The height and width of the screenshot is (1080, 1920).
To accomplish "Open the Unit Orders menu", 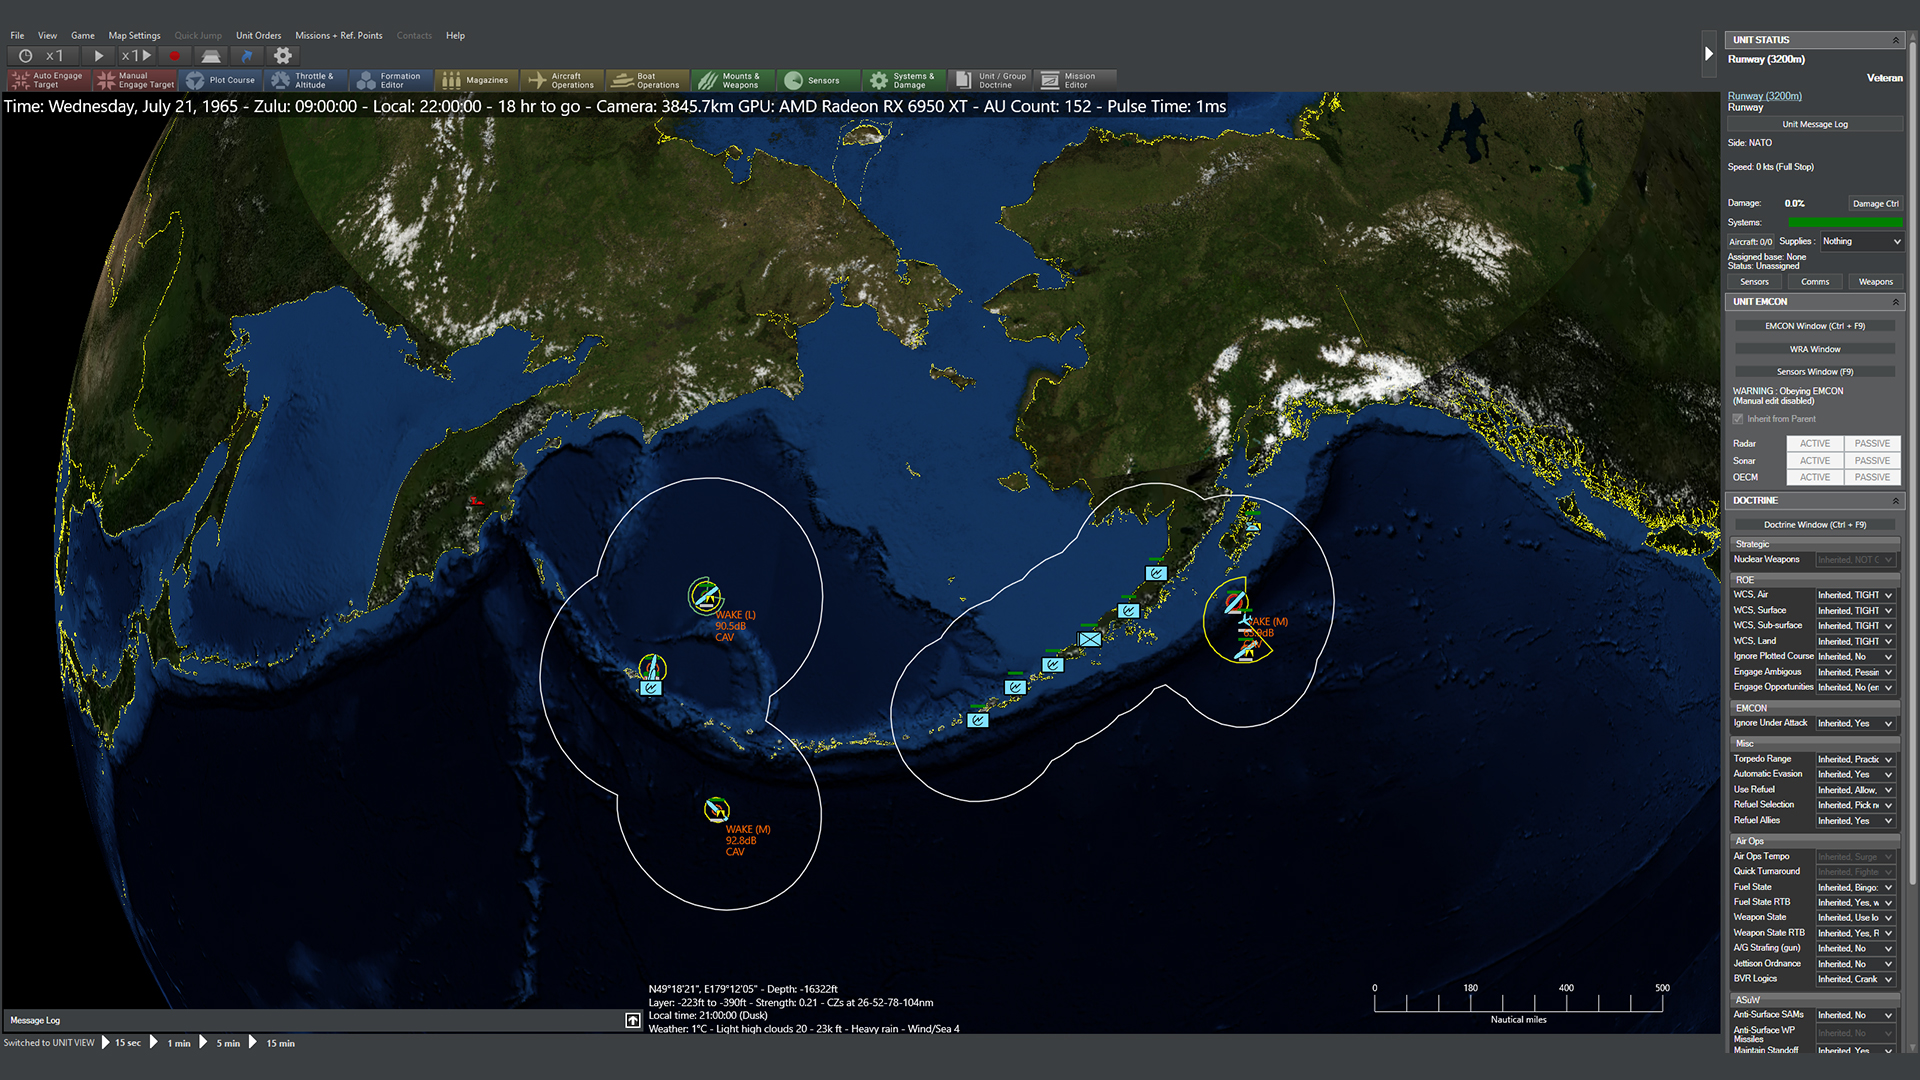I will click(x=258, y=35).
